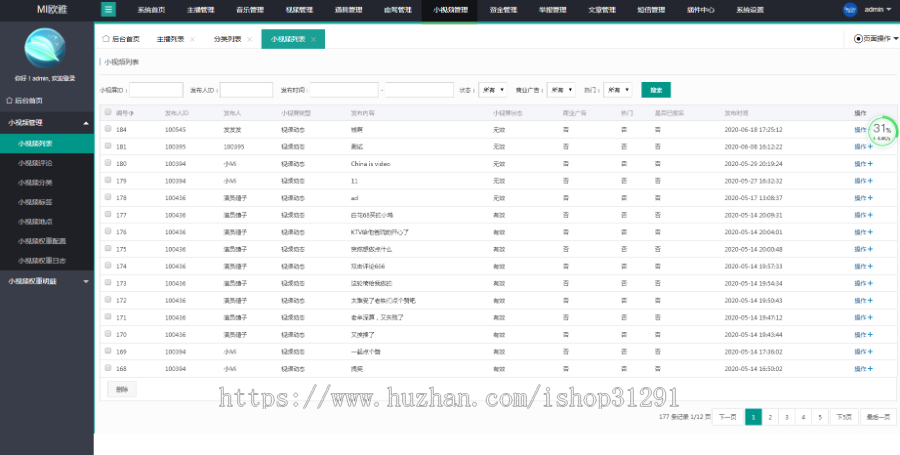Close the 分类列表 tab with its x icon
This screenshot has height=455, width=900.
pos(249,39)
